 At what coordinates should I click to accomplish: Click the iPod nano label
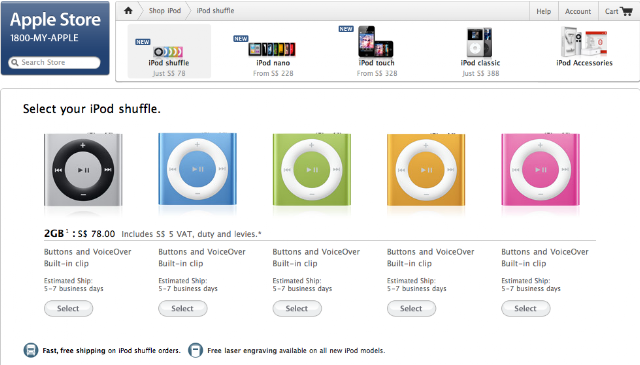tap(273, 63)
